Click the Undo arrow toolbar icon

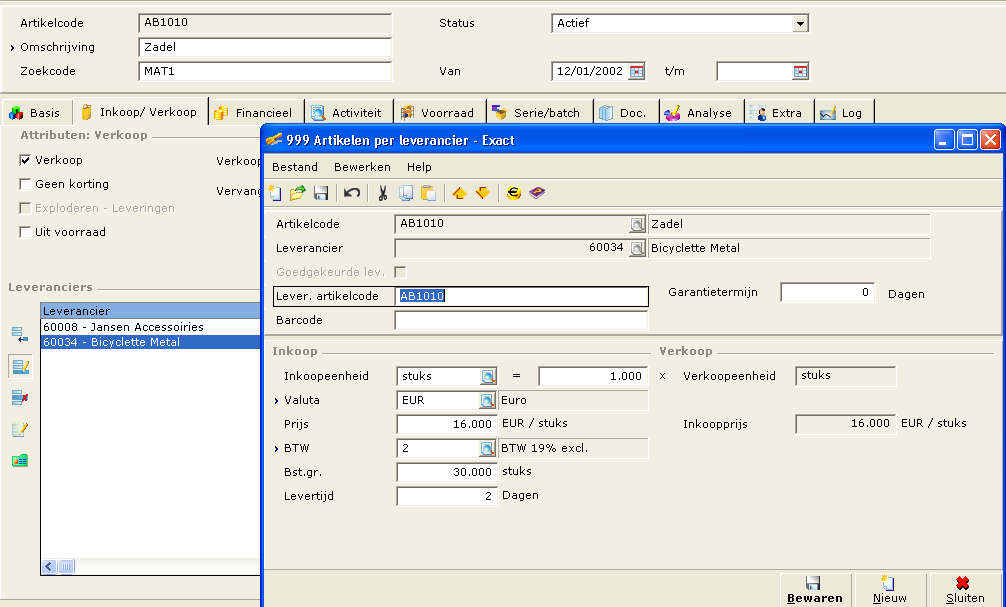click(x=352, y=192)
